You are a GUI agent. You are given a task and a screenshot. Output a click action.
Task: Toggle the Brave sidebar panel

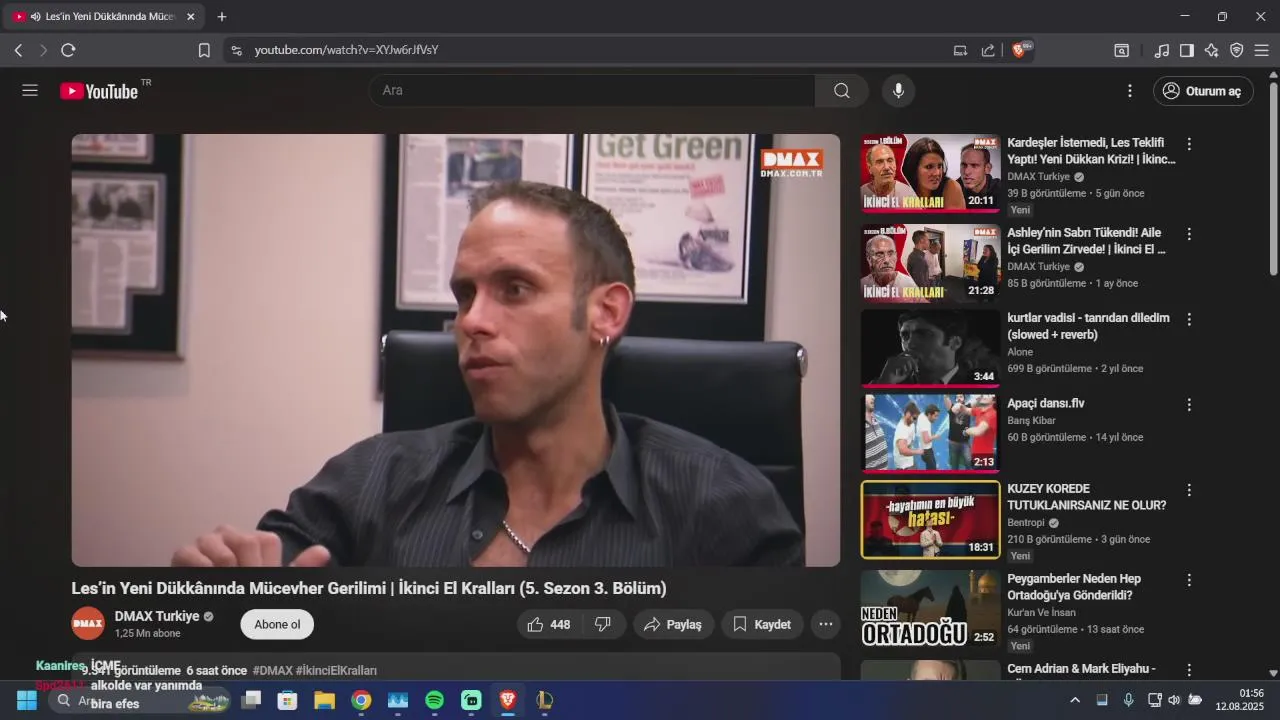point(1187,50)
